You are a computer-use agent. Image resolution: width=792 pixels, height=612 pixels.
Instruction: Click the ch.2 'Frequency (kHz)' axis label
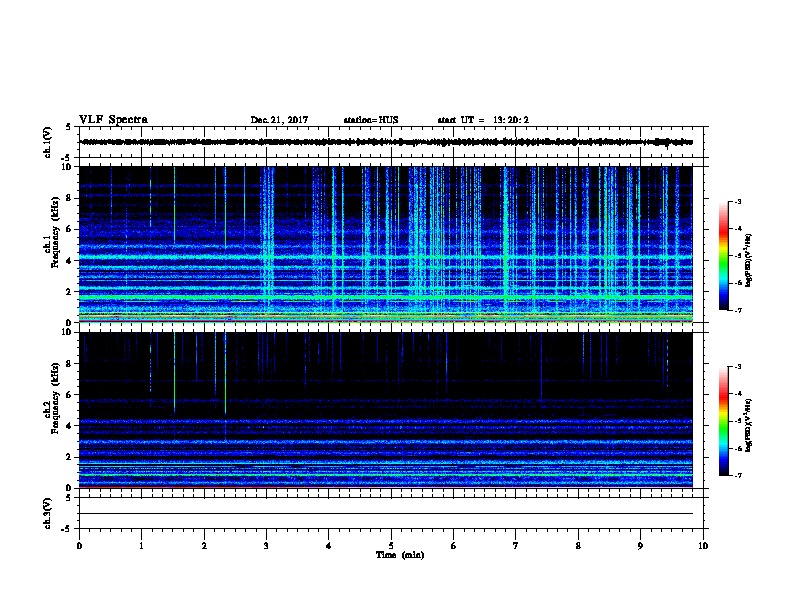(x=55, y=398)
